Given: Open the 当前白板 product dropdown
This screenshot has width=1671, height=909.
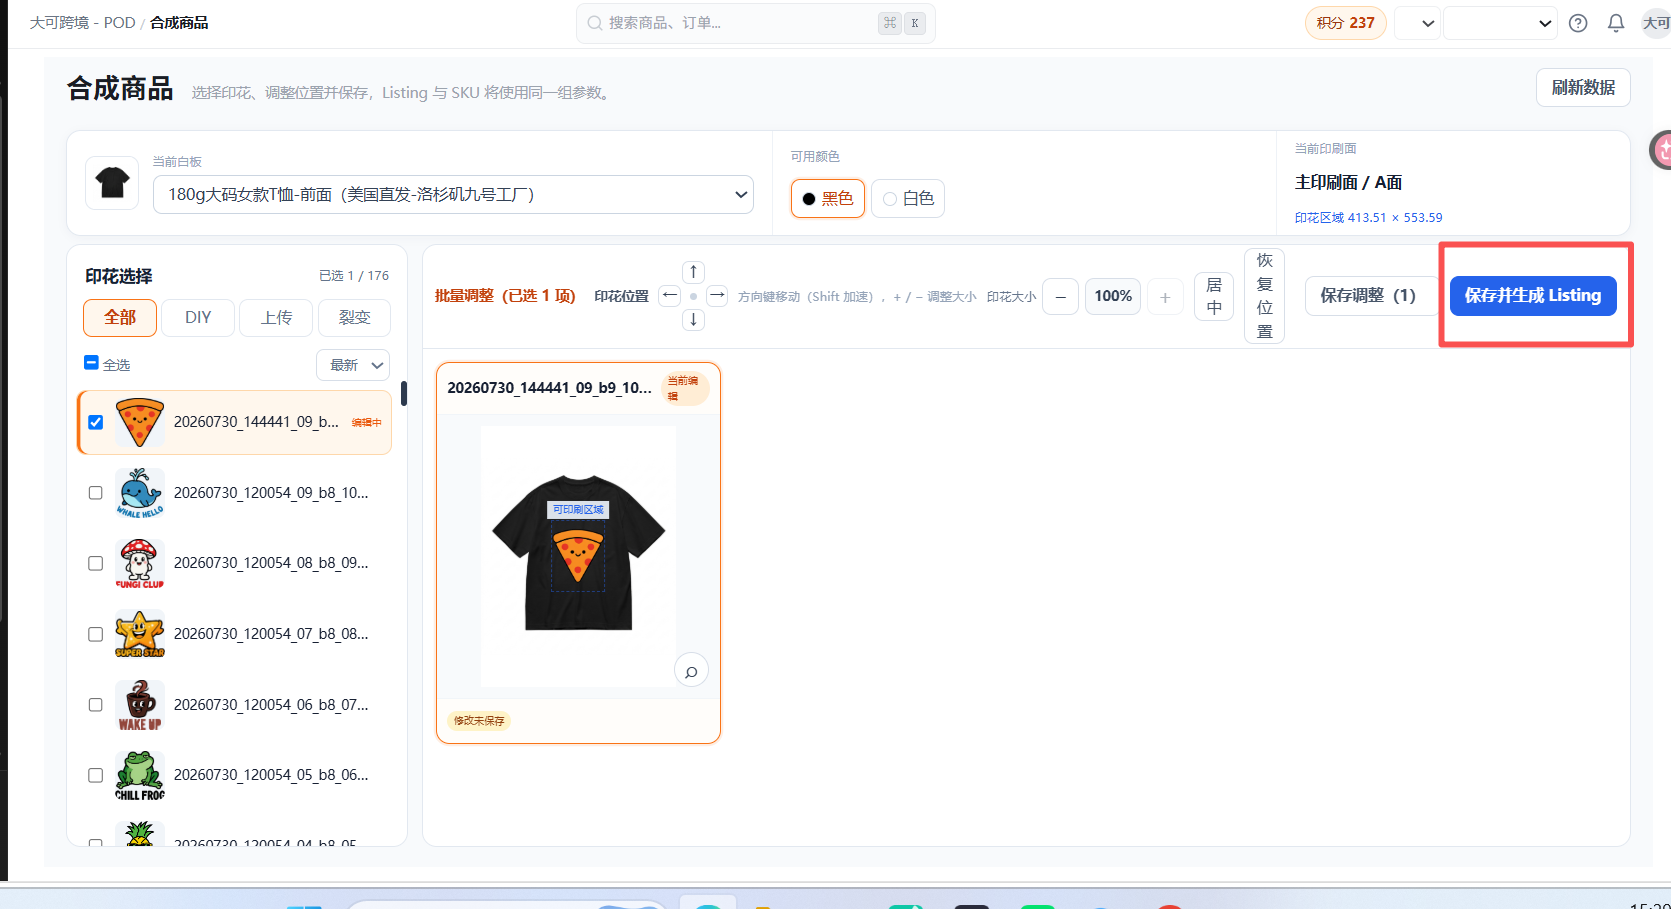Looking at the screenshot, I should 453,194.
